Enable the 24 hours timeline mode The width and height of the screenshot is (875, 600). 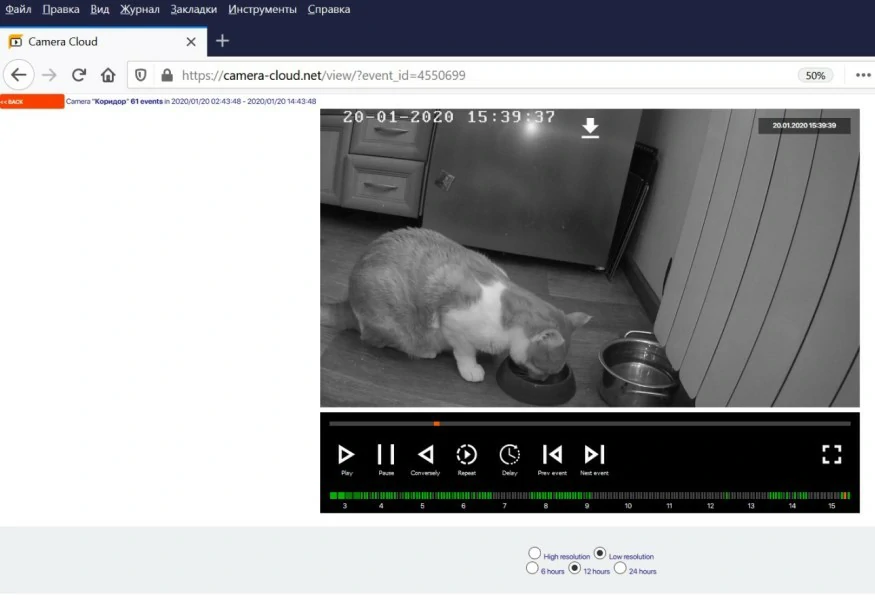pos(620,568)
